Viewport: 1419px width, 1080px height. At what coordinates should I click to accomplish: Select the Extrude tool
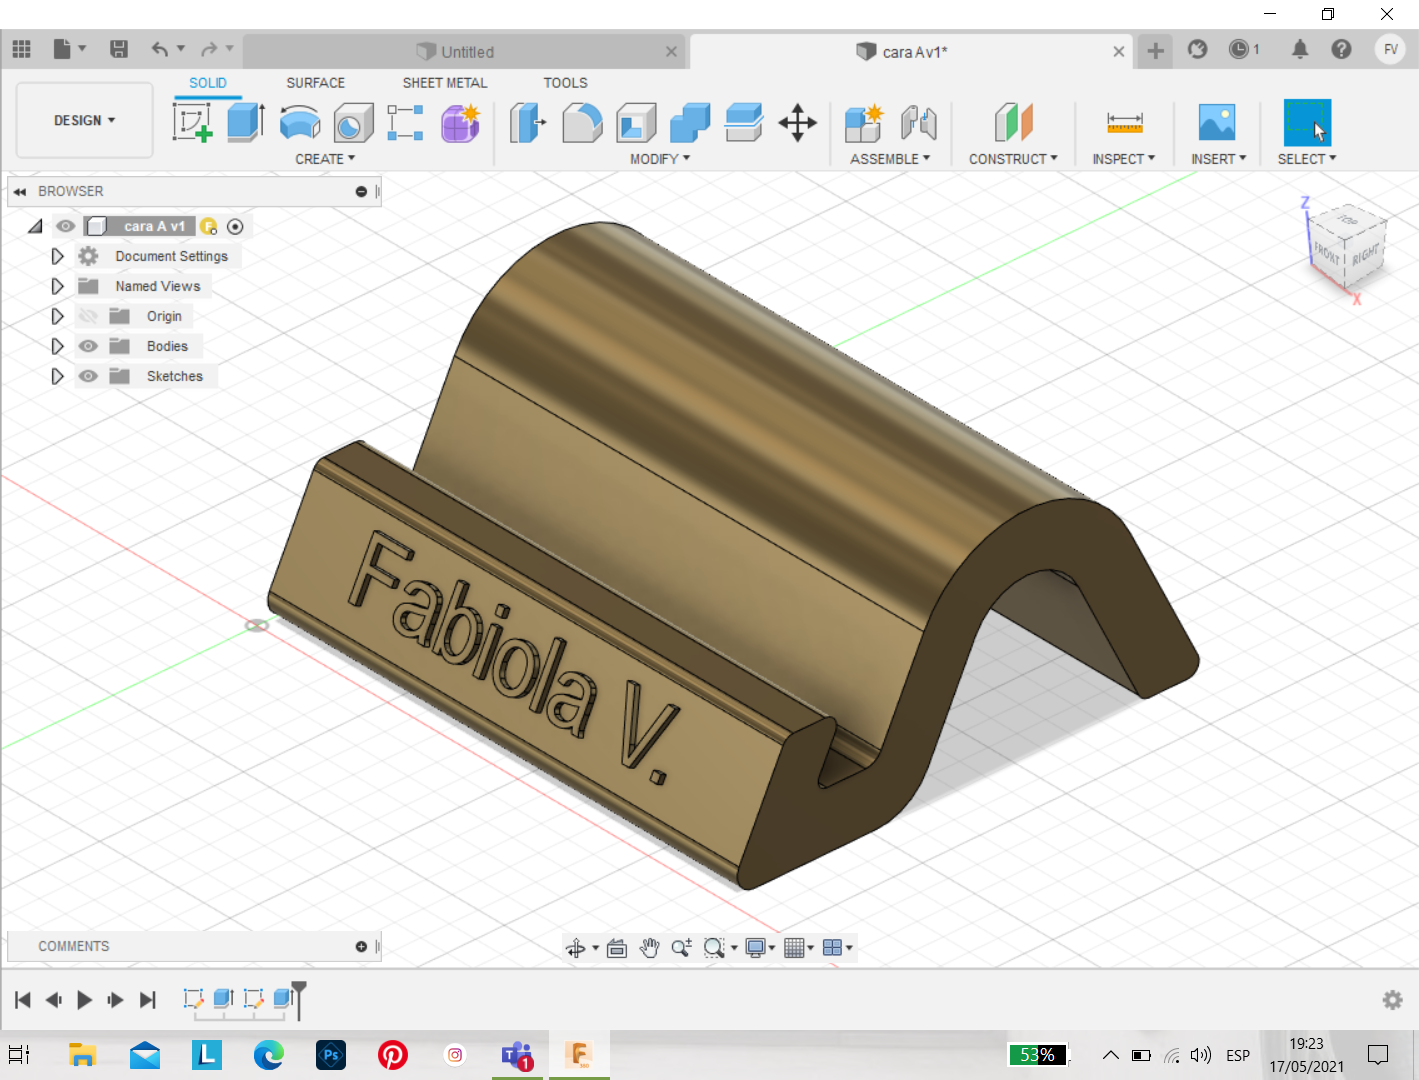(x=245, y=122)
